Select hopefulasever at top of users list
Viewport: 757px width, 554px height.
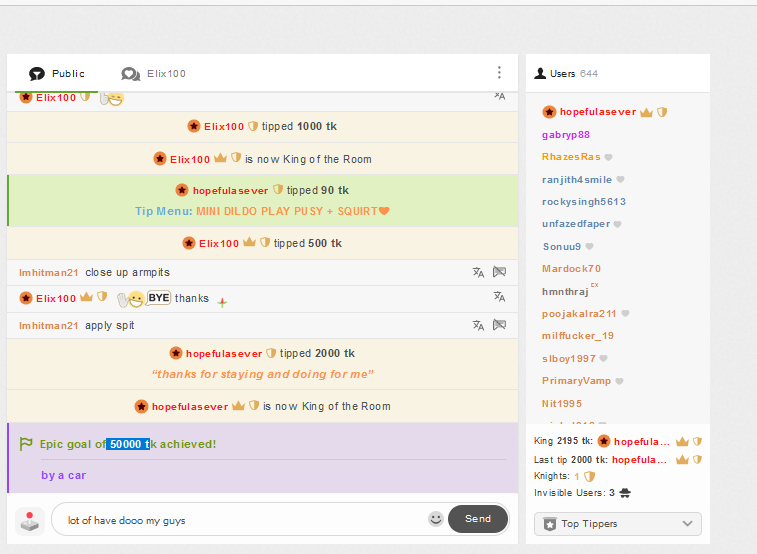click(x=597, y=112)
